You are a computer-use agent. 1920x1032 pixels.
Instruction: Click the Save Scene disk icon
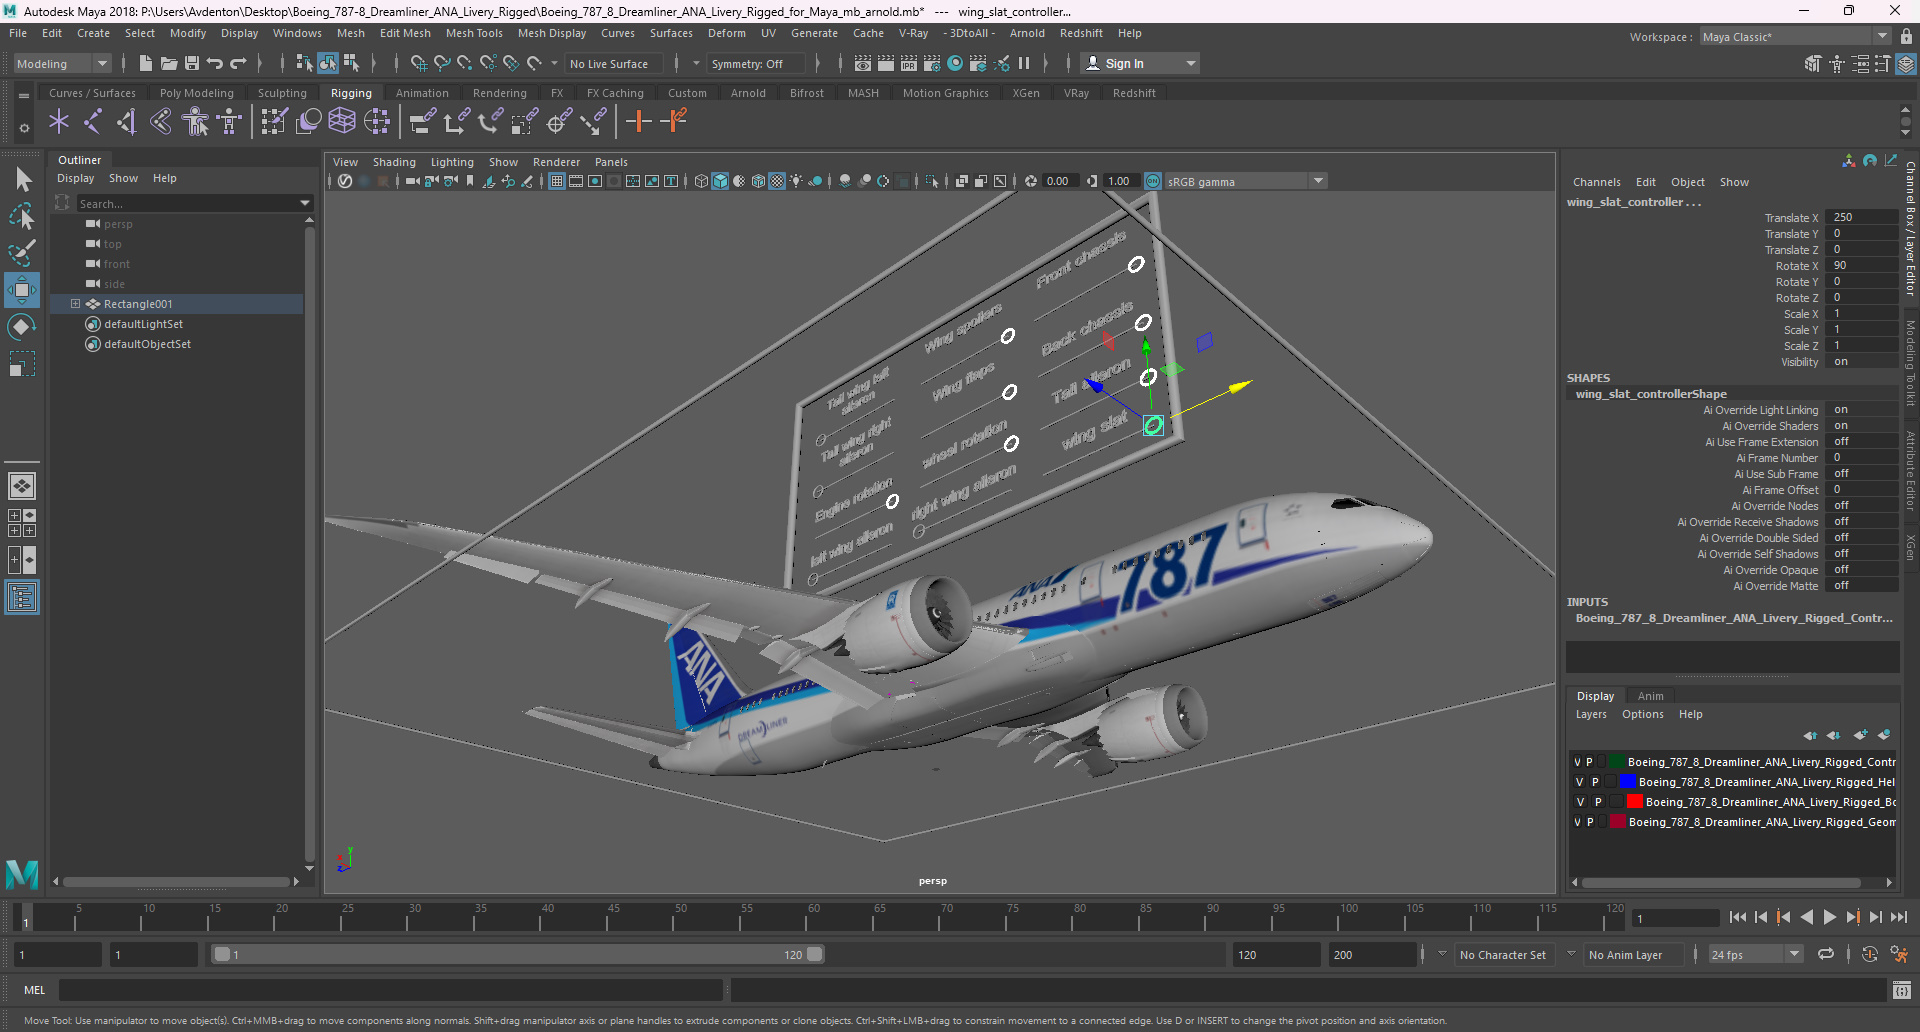coord(192,63)
